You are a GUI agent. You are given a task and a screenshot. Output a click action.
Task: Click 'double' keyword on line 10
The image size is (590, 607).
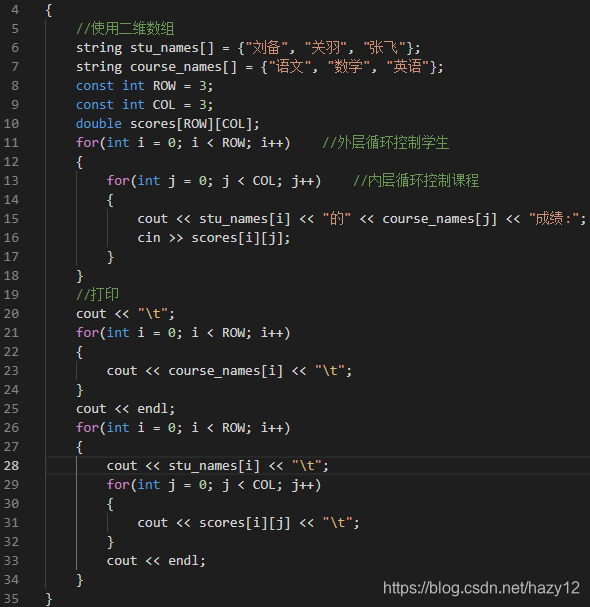click(99, 124)
